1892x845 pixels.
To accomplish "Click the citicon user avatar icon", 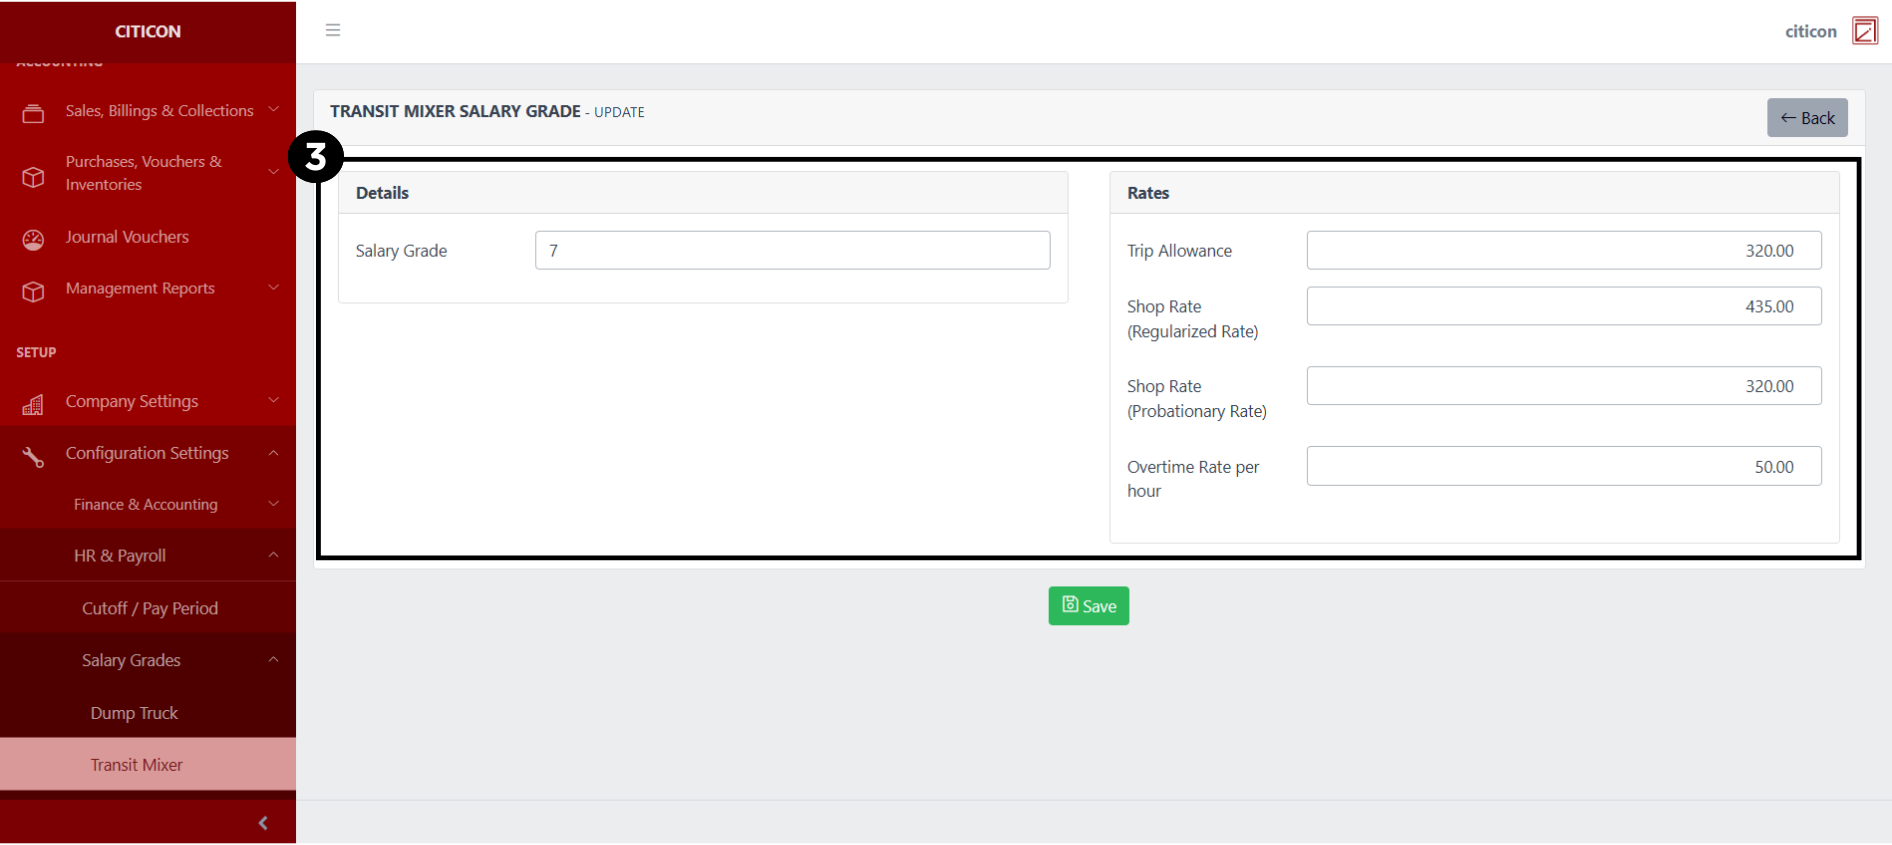I will (1864, 31).
